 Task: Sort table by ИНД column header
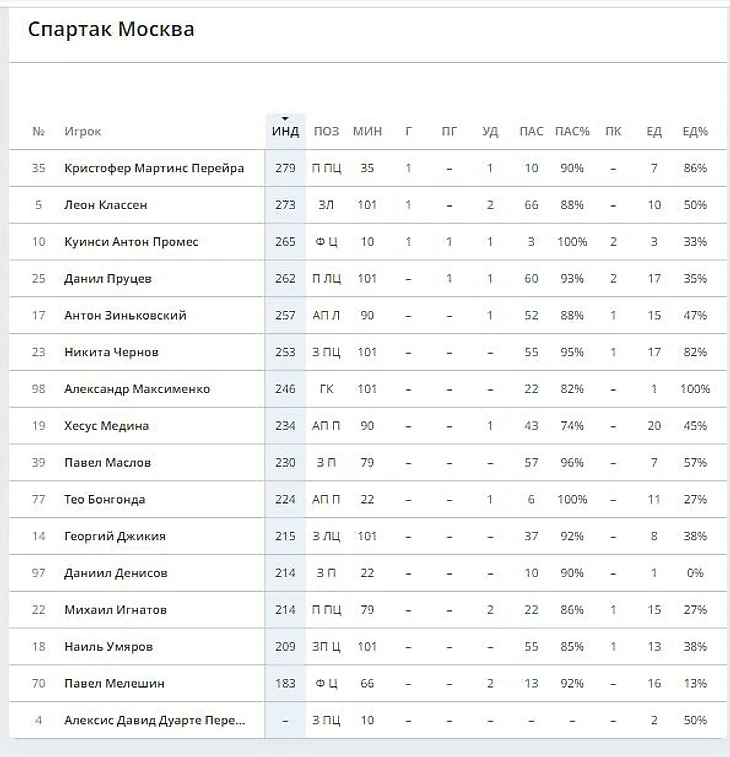point(285,131)
